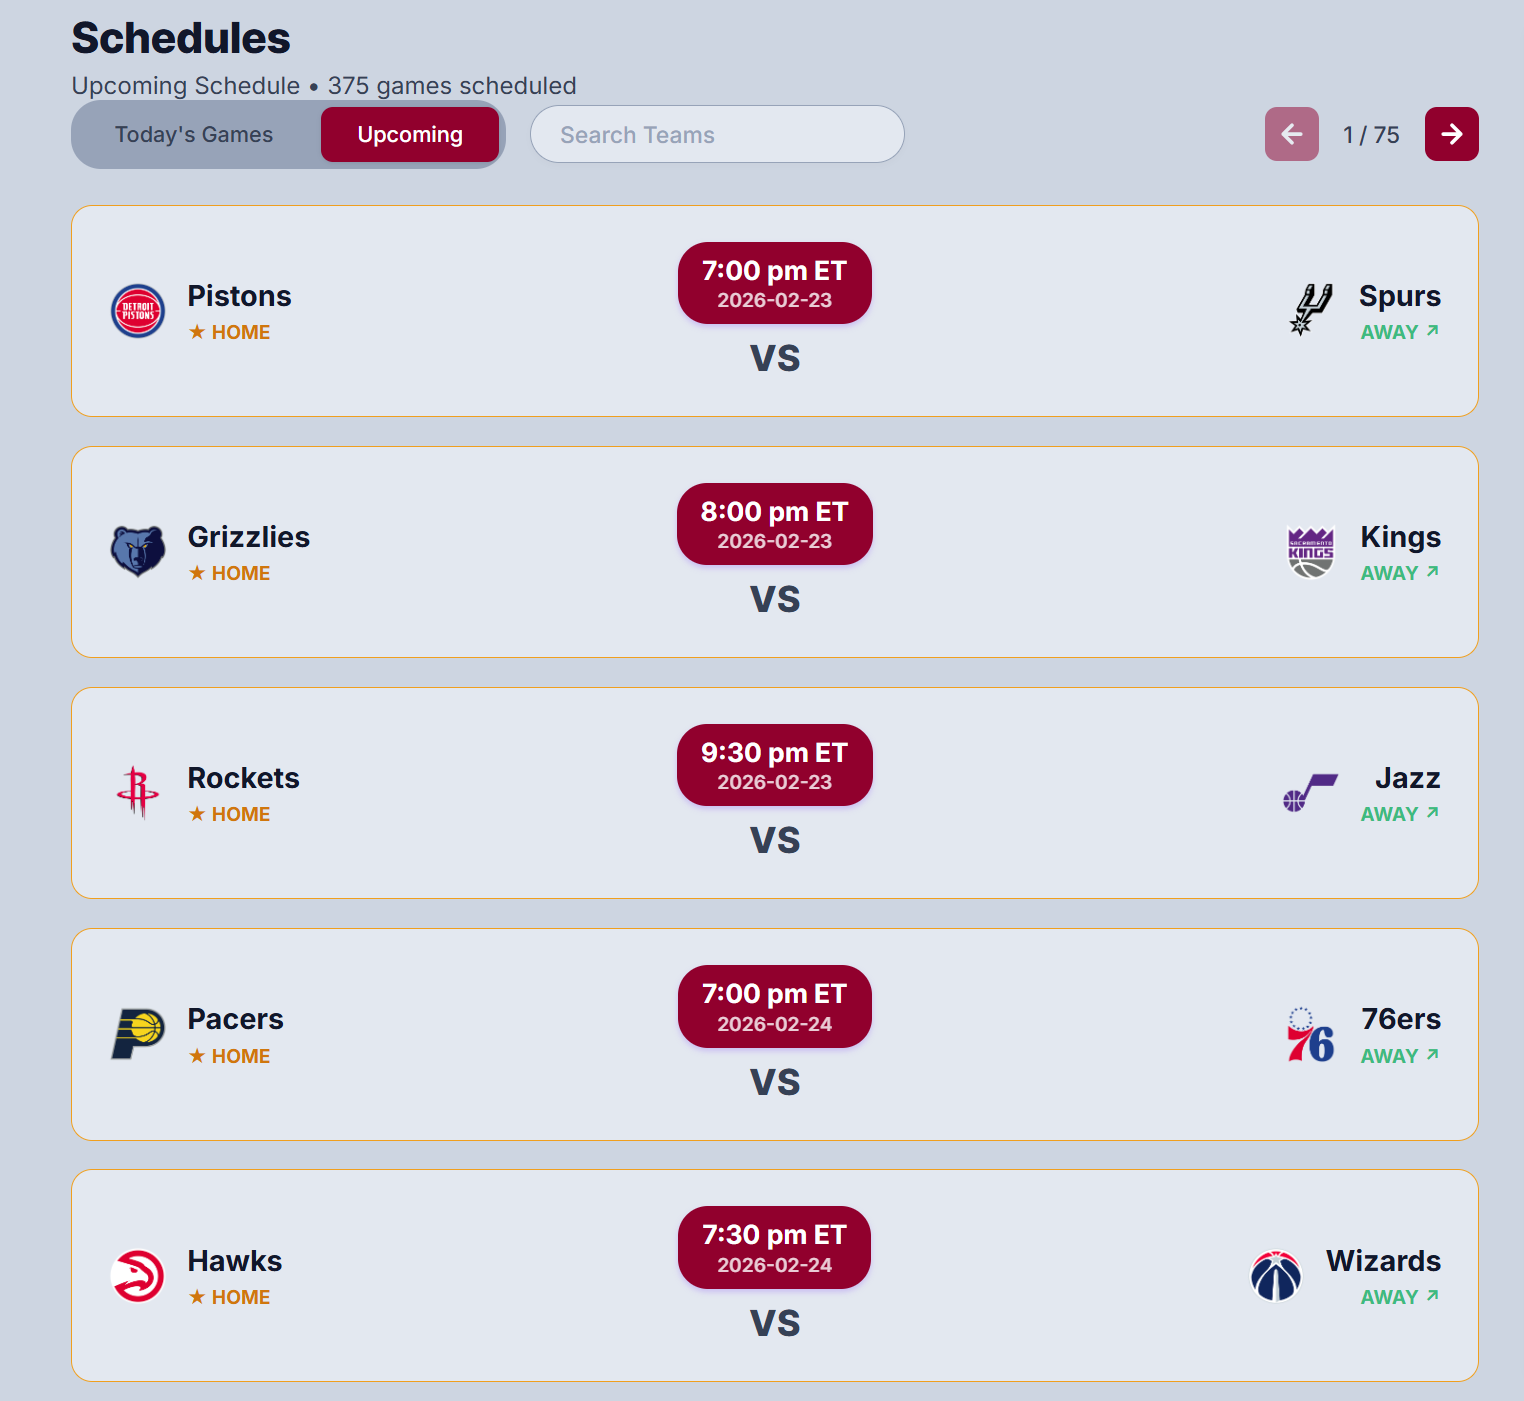
Task: Click the Philadelphia 76ers logo
Action: tap(1310, 1035)
